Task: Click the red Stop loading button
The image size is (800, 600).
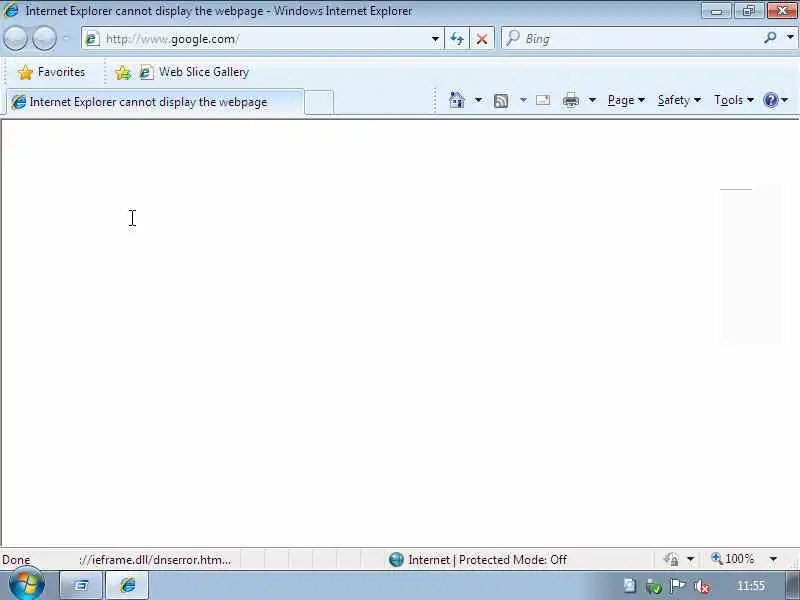Action: [x=482, y=39]
